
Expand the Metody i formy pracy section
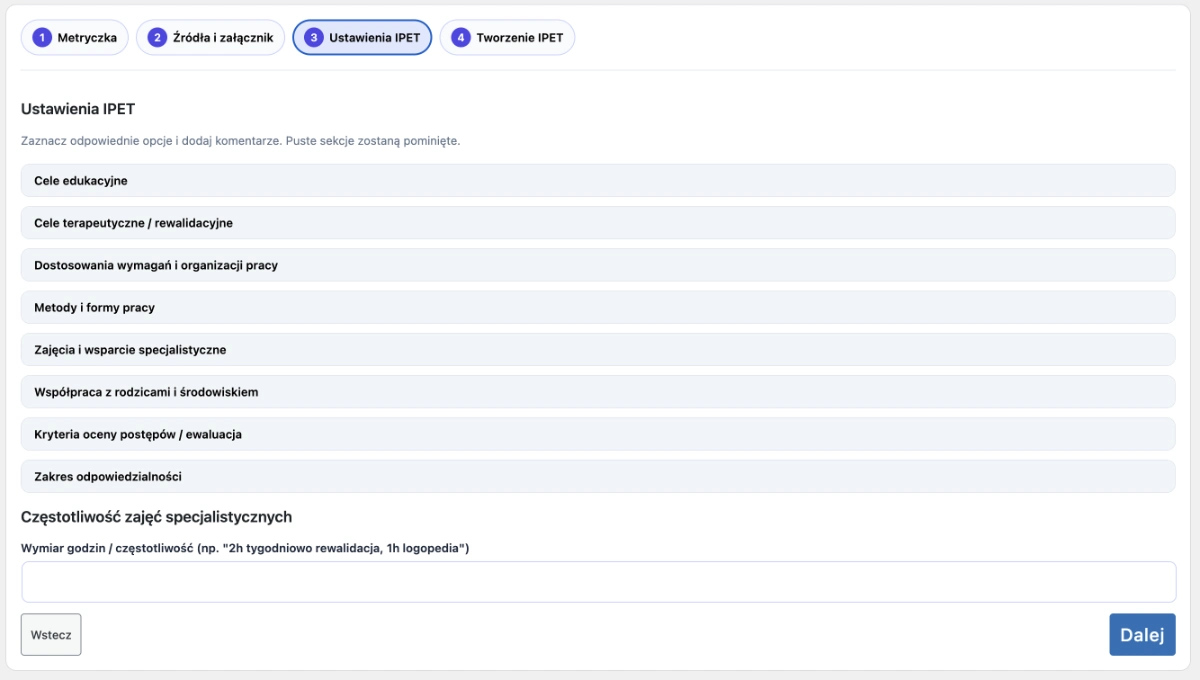click(x=598, y=308)
